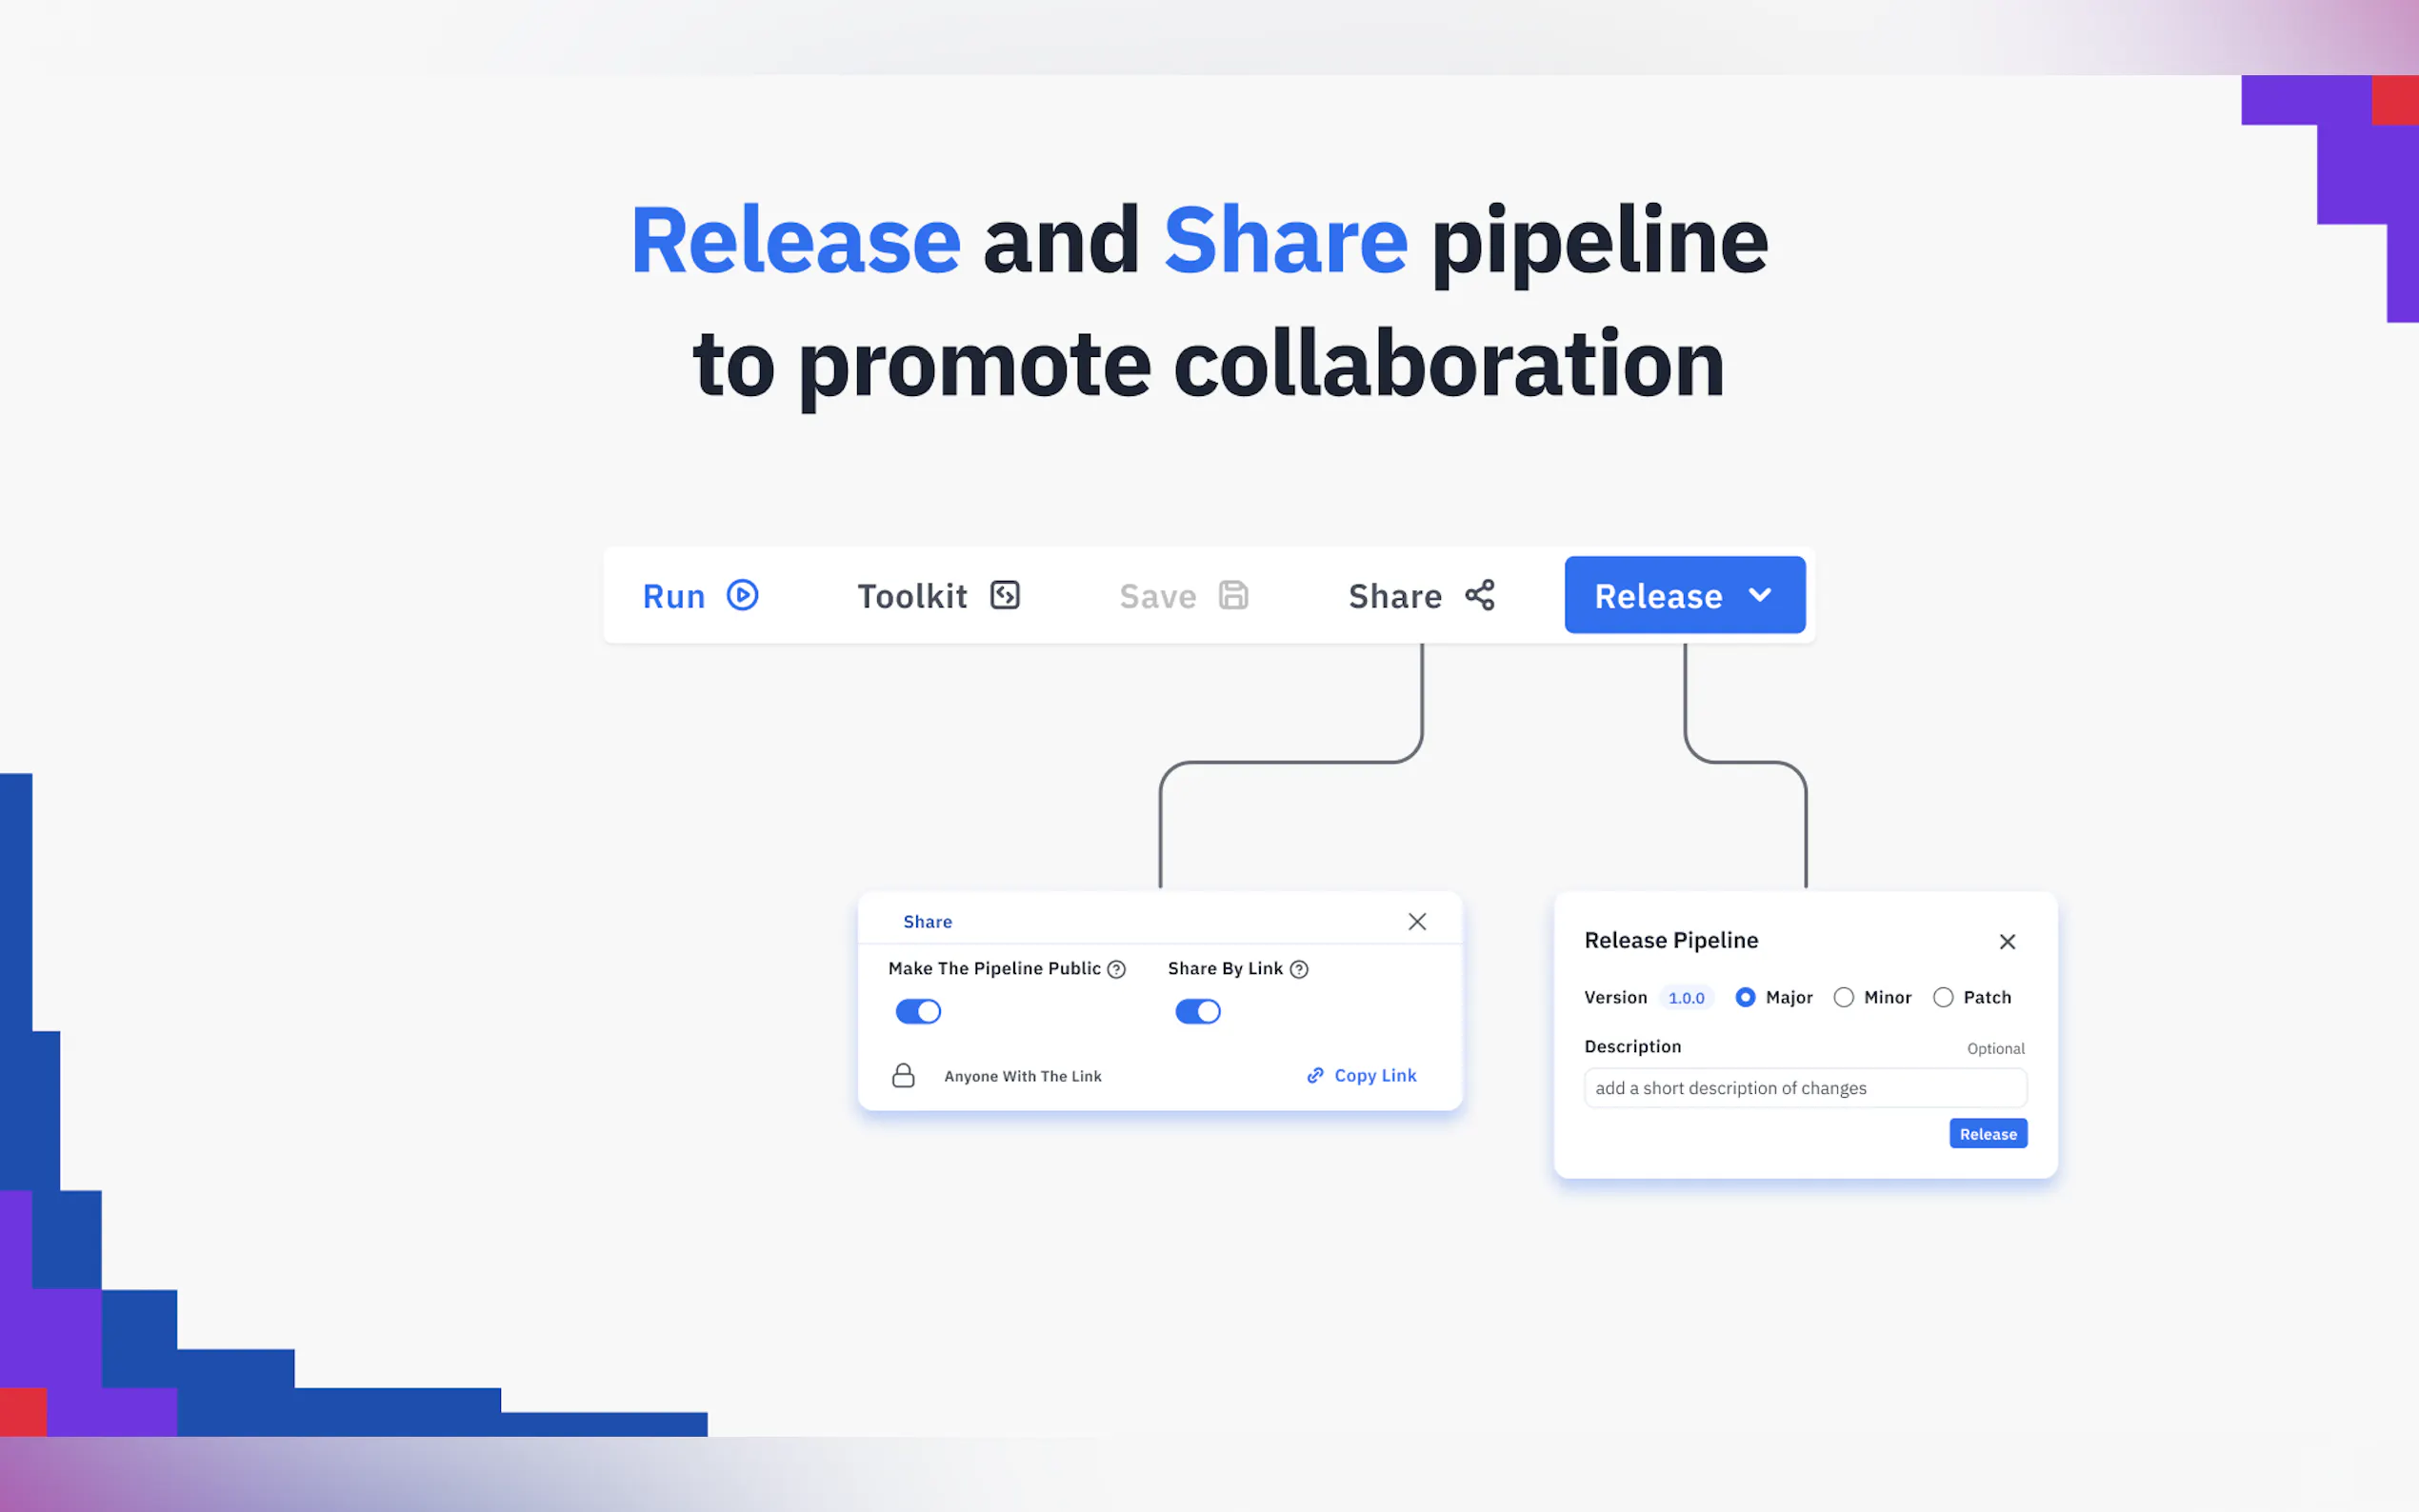
Task: Disable the Share By Link switch
Action: [1197, 1011]
